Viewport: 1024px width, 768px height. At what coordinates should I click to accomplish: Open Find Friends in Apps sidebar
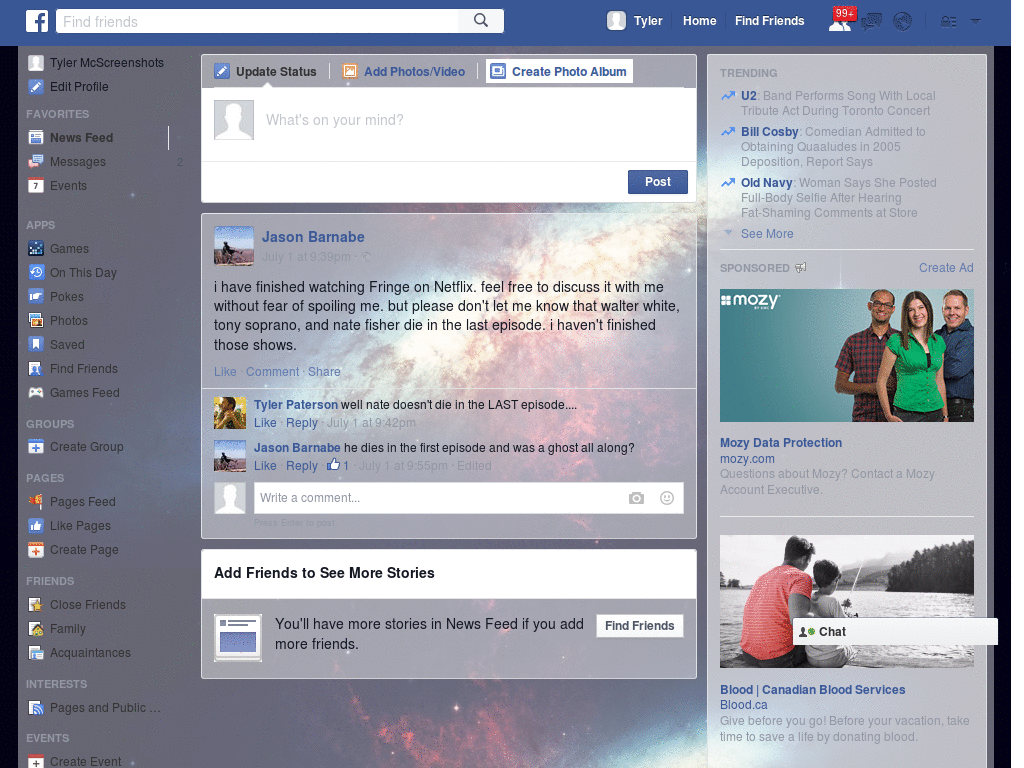coord(84,368)
